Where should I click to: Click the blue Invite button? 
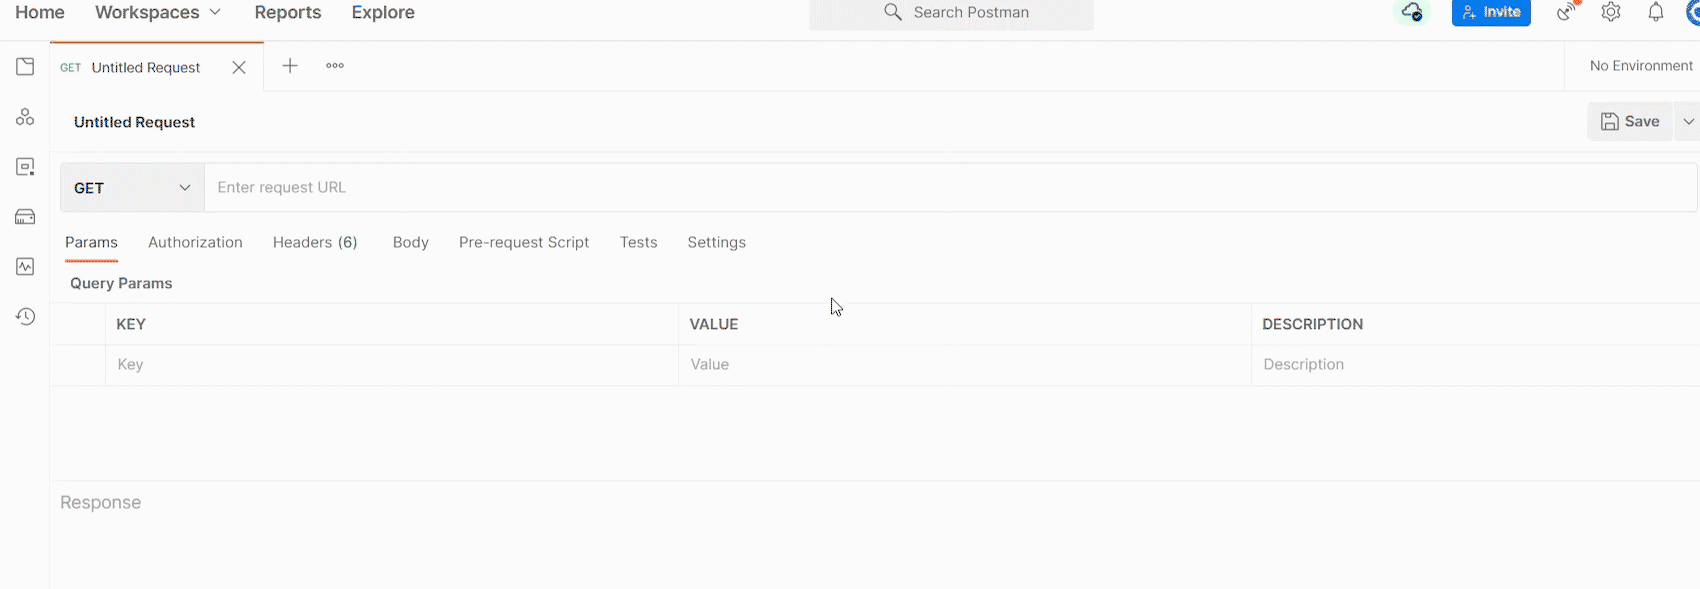1491,12
